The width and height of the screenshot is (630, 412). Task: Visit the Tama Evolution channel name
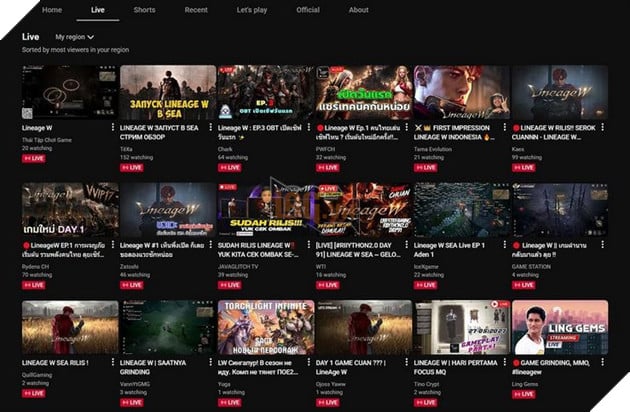click(433, 149)
